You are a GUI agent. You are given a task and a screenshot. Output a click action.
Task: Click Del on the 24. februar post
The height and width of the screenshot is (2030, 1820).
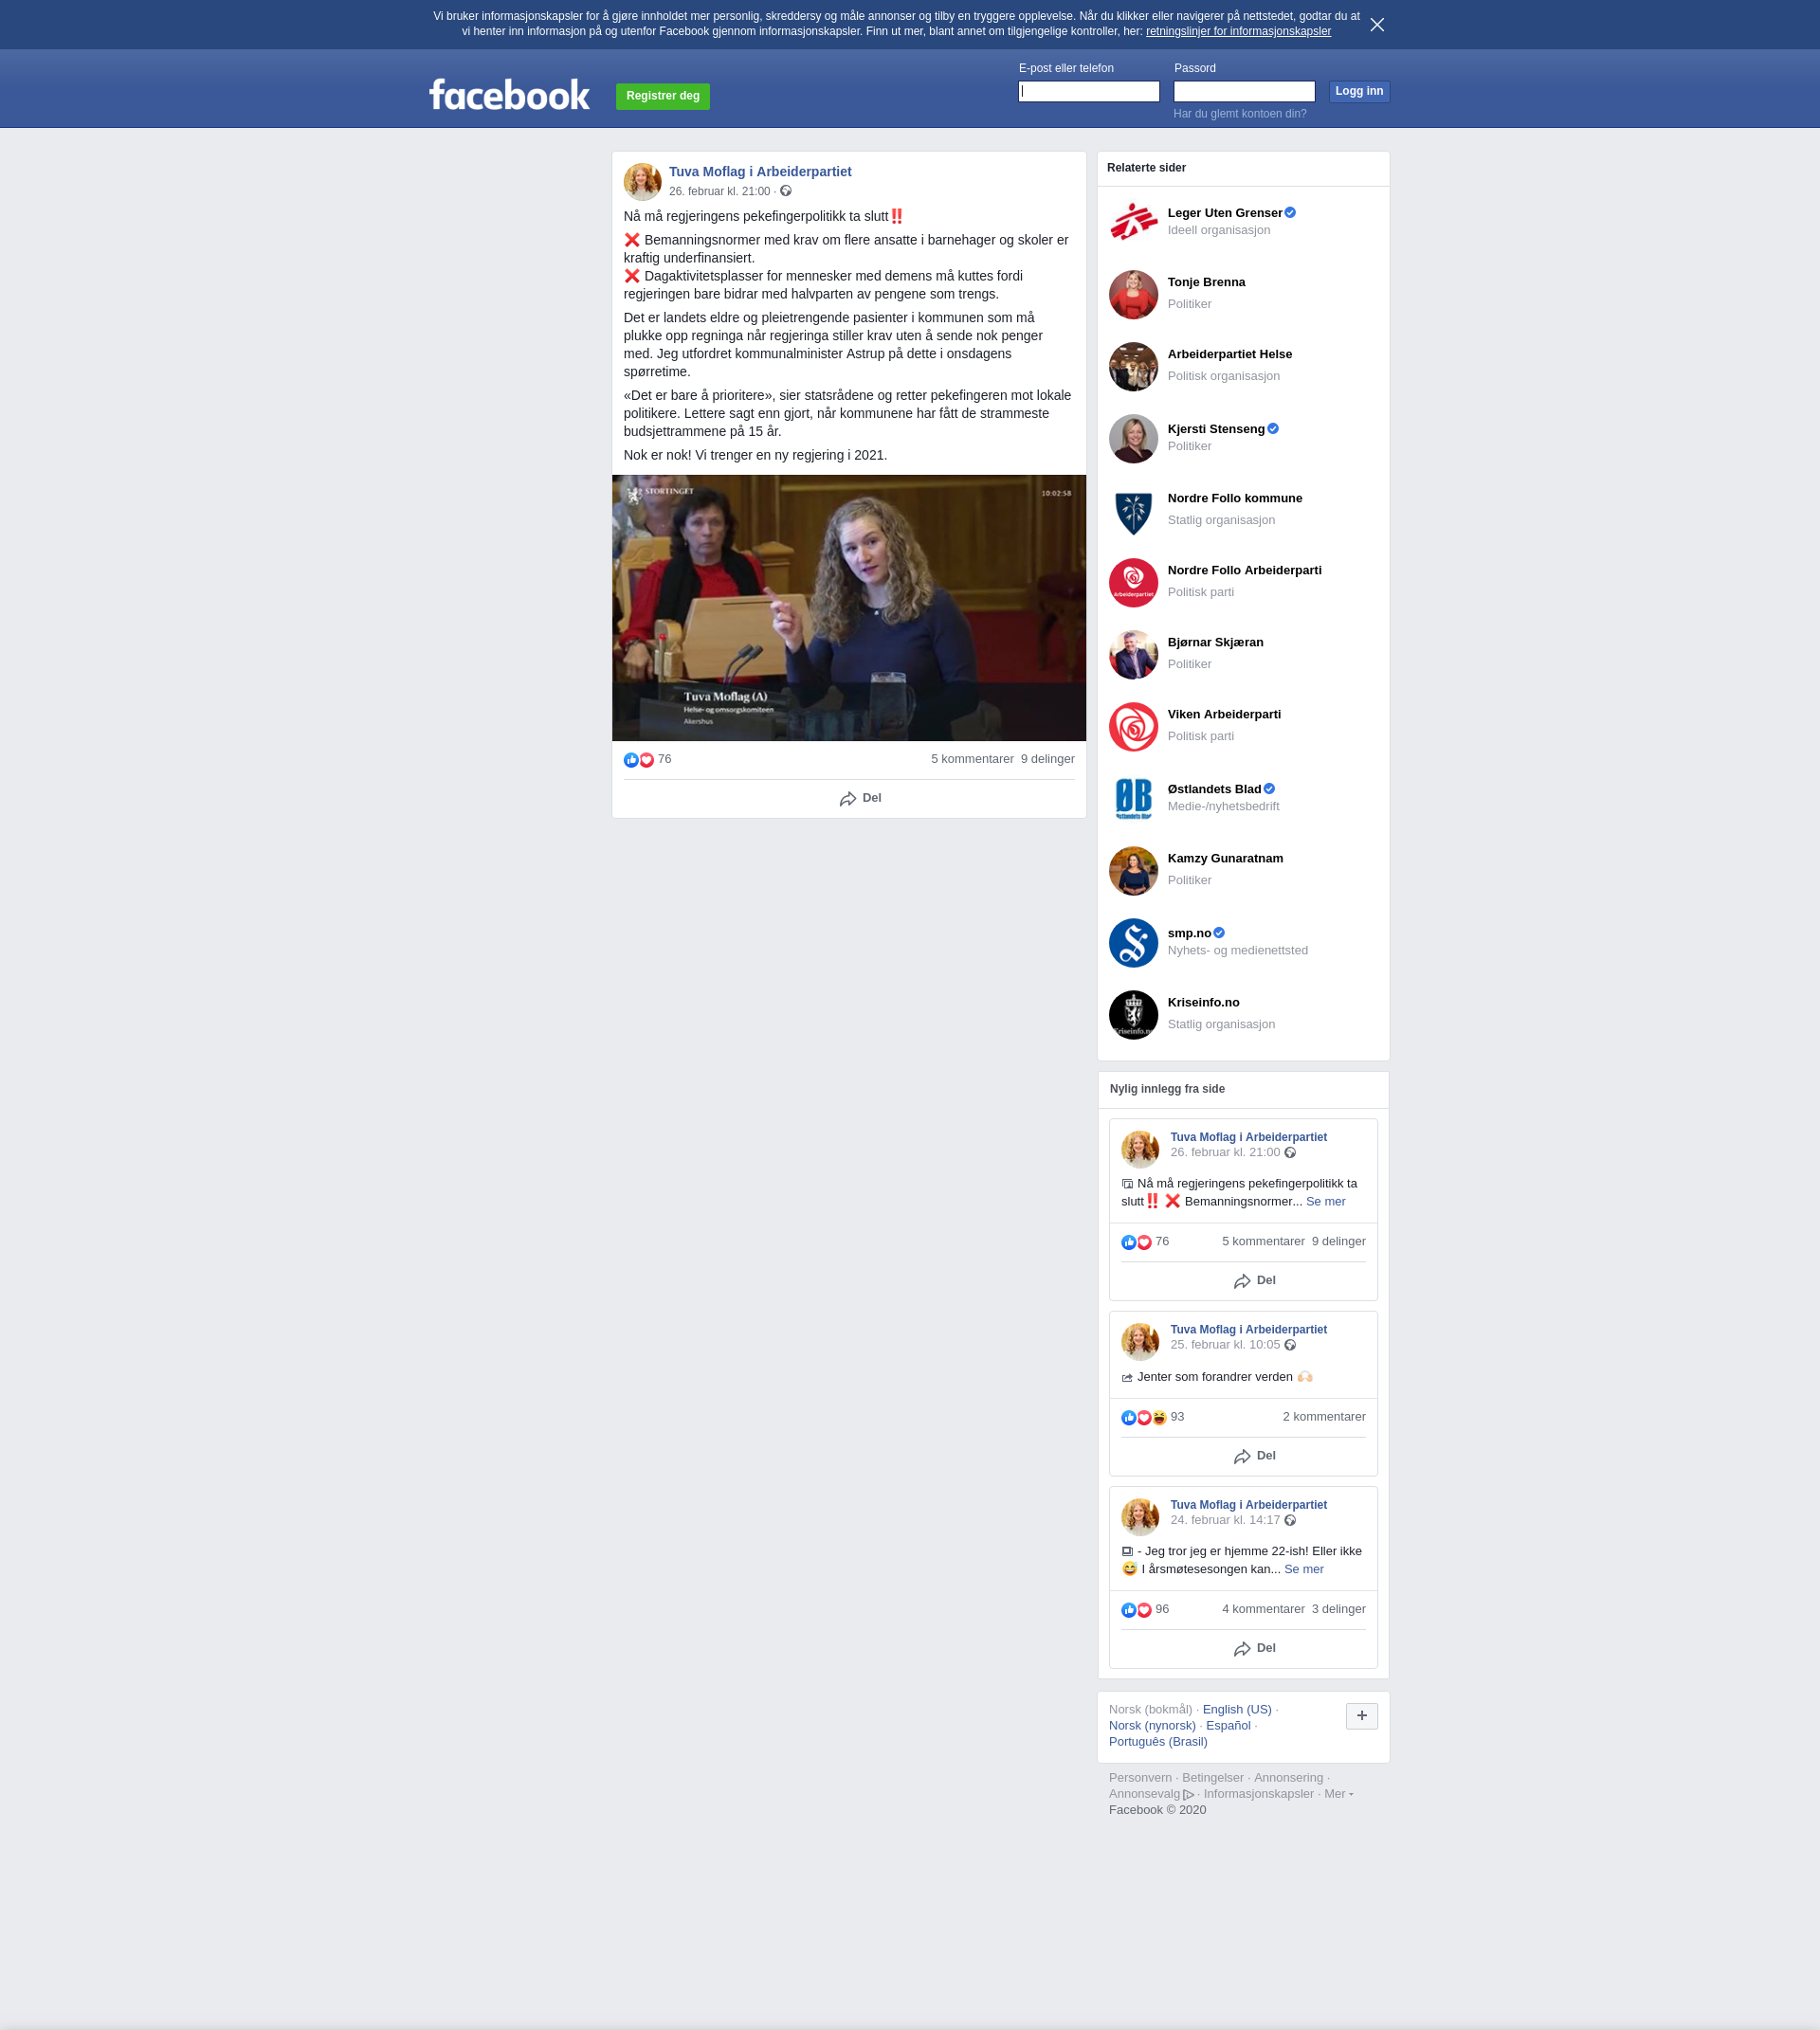coord(1254,1649)
